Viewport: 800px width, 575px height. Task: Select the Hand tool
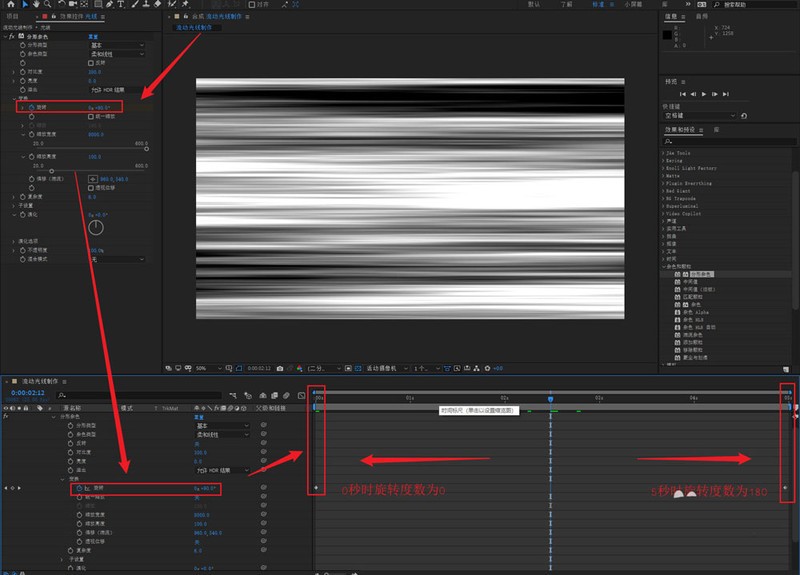coord(36,4)
